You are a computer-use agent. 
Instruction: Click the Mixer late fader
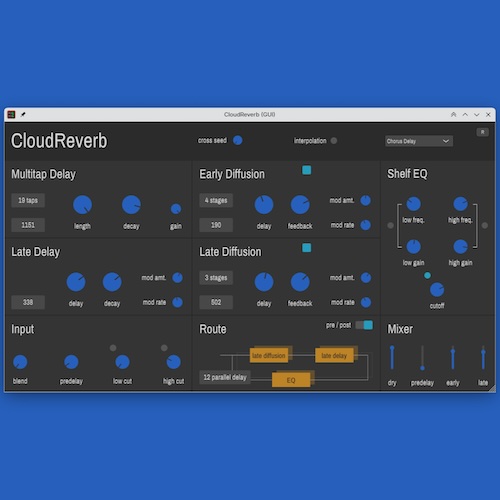[x=483, y=358]
